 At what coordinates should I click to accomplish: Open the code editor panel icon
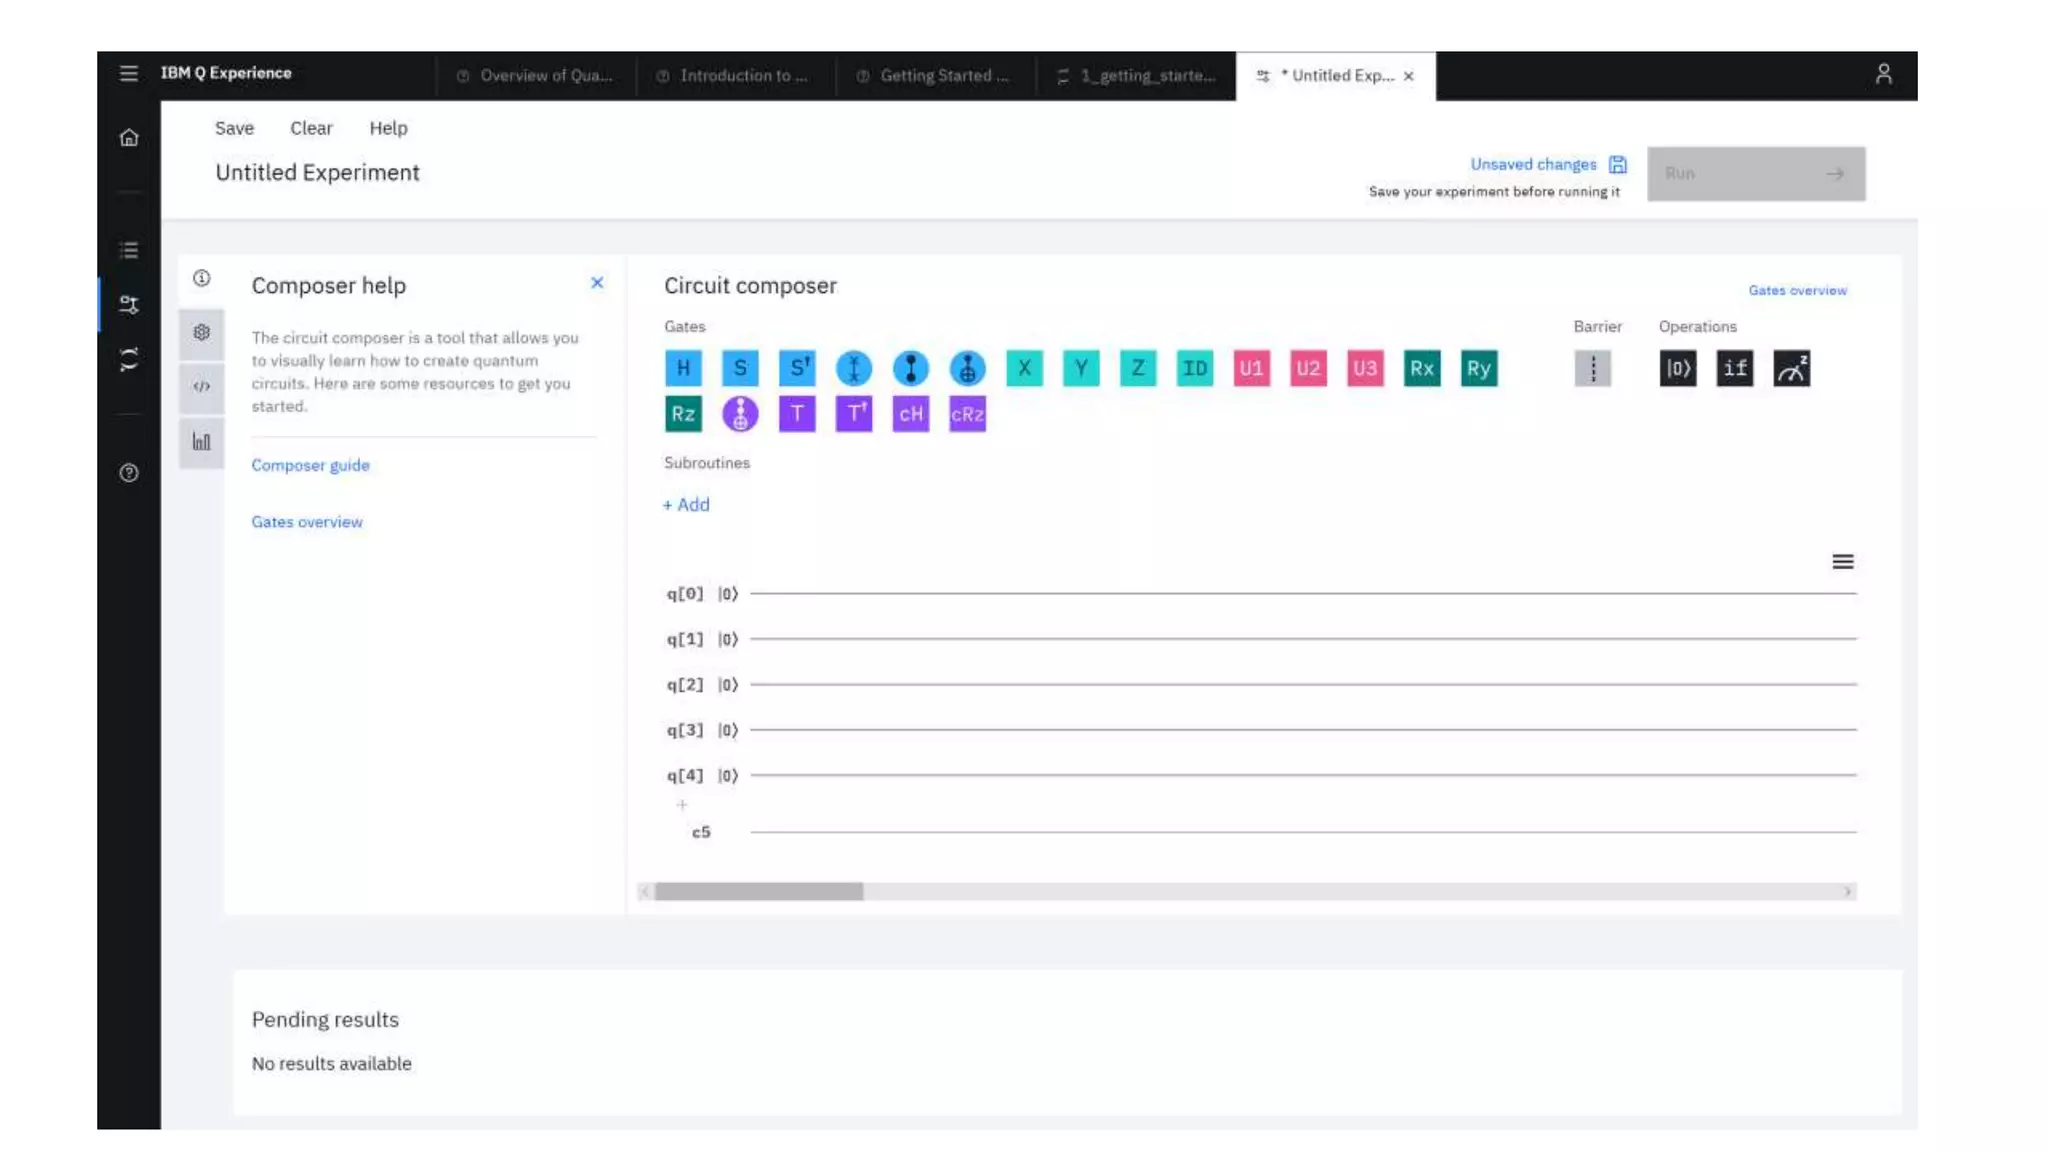point(202,387)
